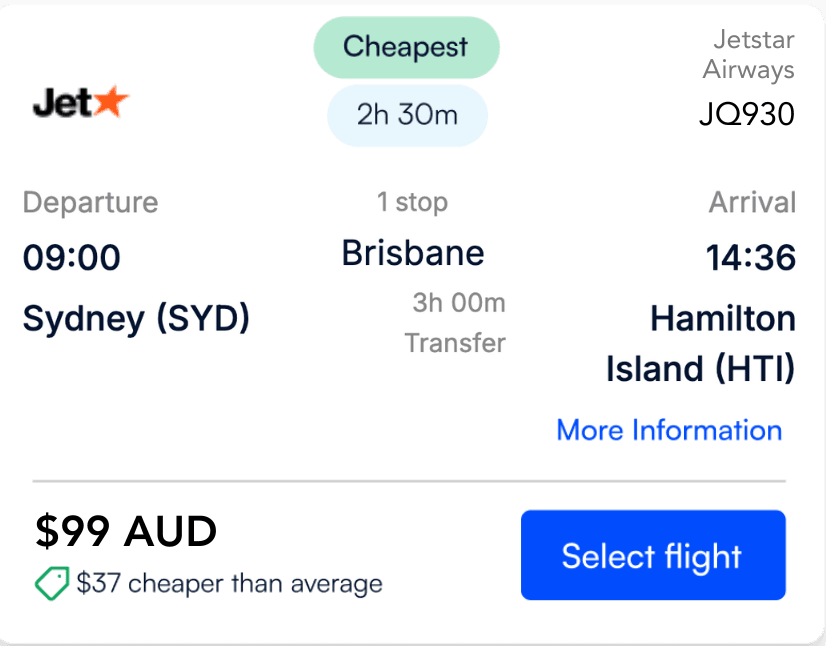826x646 pixels.
Task: Click the $37 cheaper than average text
Action: [228, 582]
